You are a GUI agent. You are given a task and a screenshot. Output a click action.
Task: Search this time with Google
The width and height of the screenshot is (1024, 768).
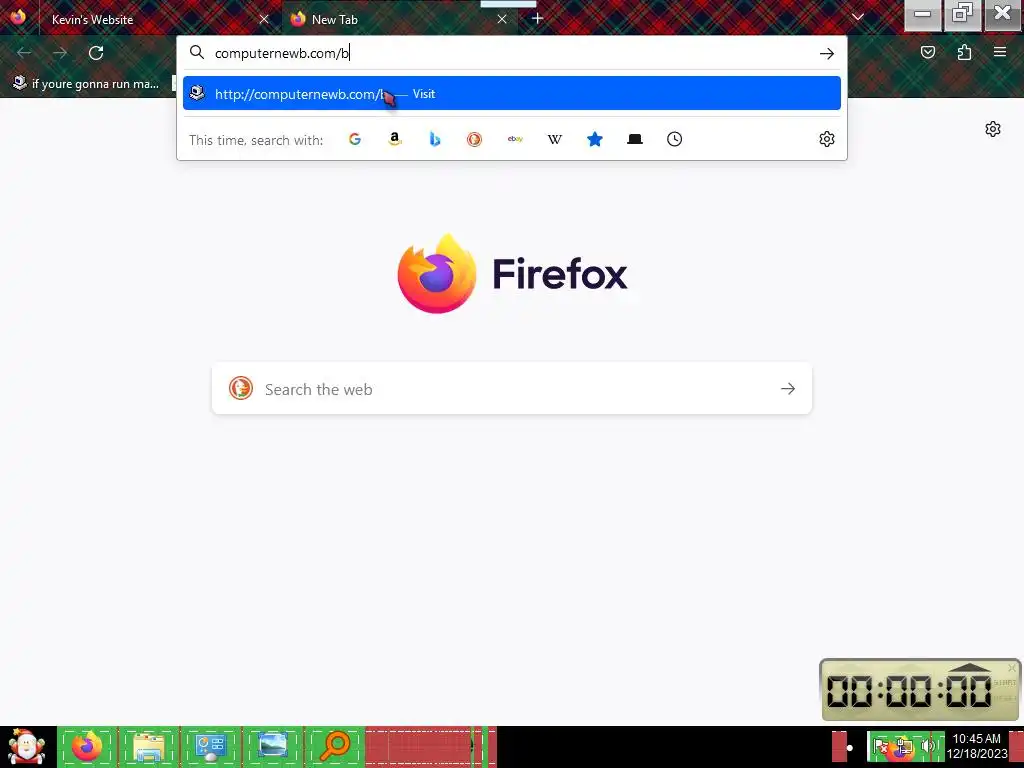355,139
